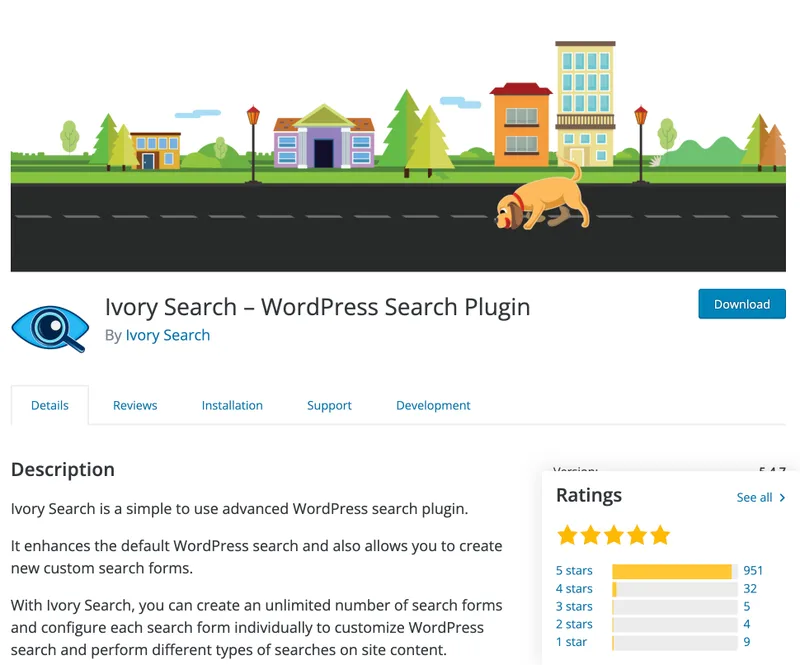Screen dimensions: 800x665
Task: Click the plugin title Ivory Search – WordPress Search Plugin
Action: coord(317,307)
